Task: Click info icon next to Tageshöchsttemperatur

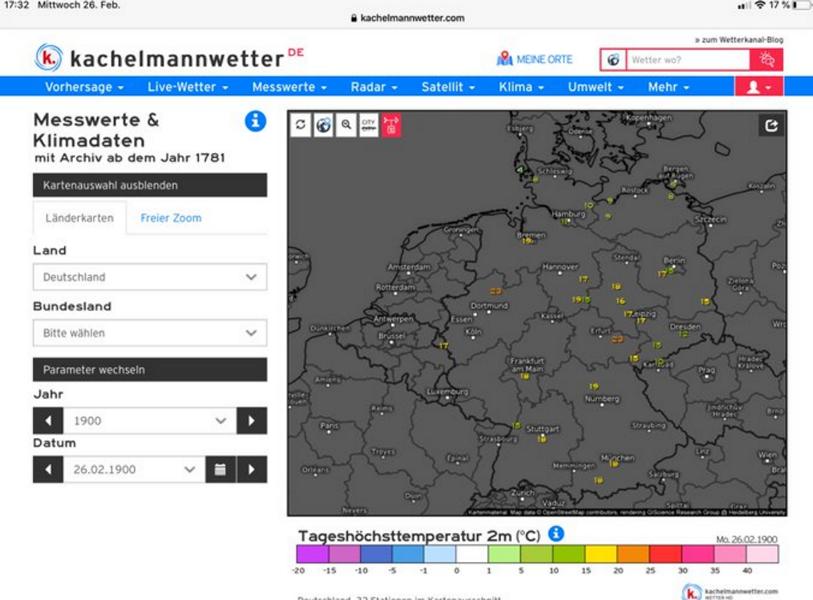Action: pos(556,534)
